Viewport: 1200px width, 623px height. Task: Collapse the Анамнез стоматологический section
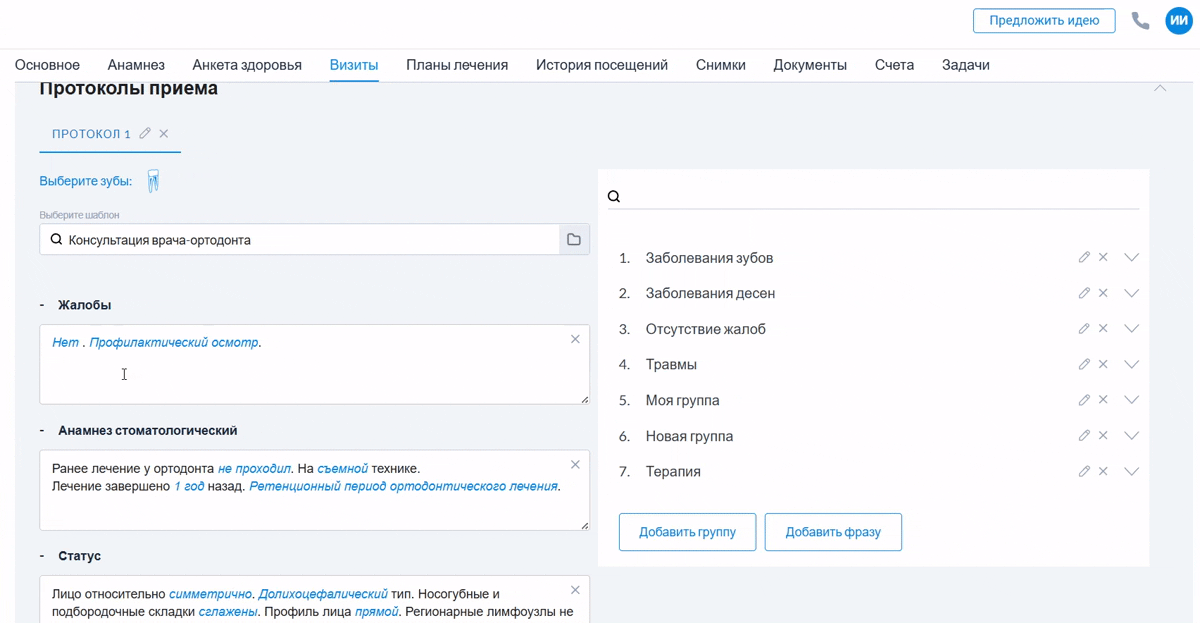click(42, 430)
